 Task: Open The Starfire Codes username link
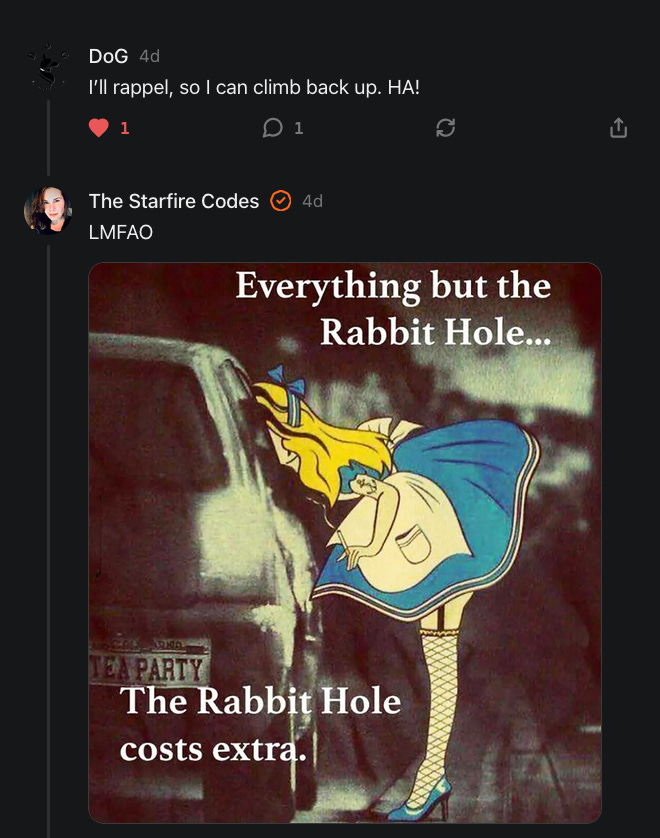(174, 201)
